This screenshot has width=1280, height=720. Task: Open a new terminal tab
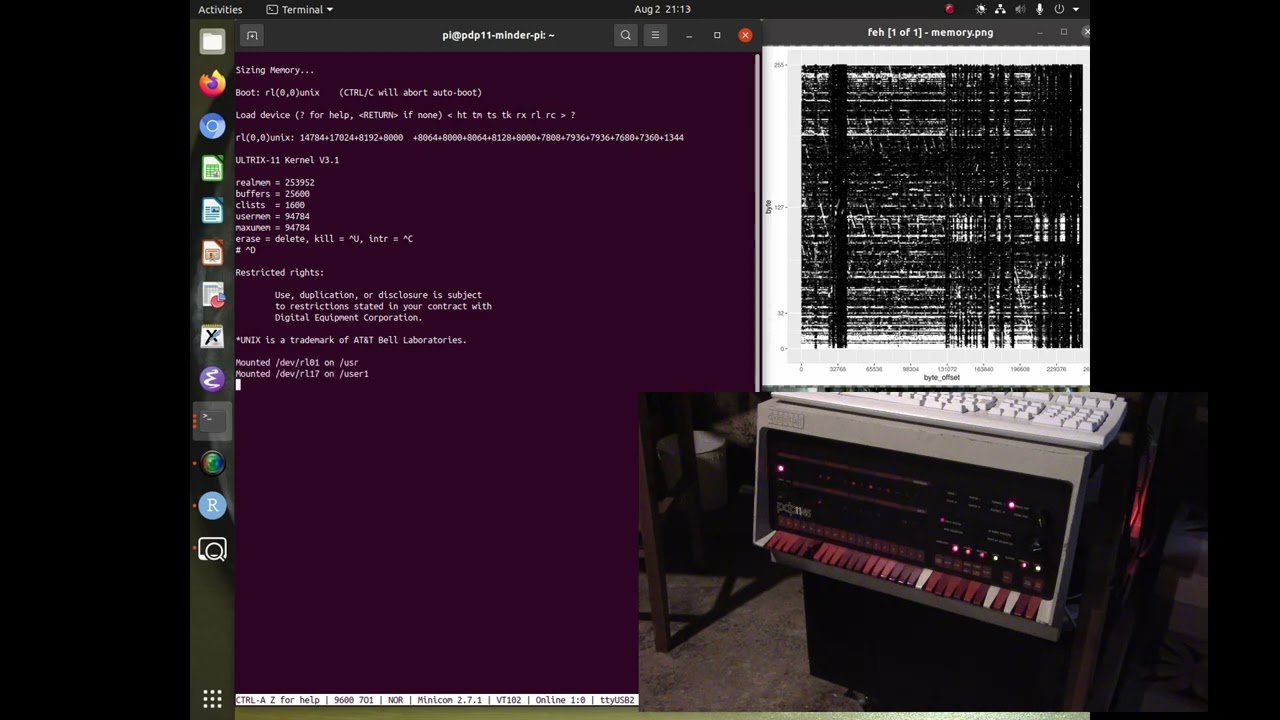[x=252, y=35]
